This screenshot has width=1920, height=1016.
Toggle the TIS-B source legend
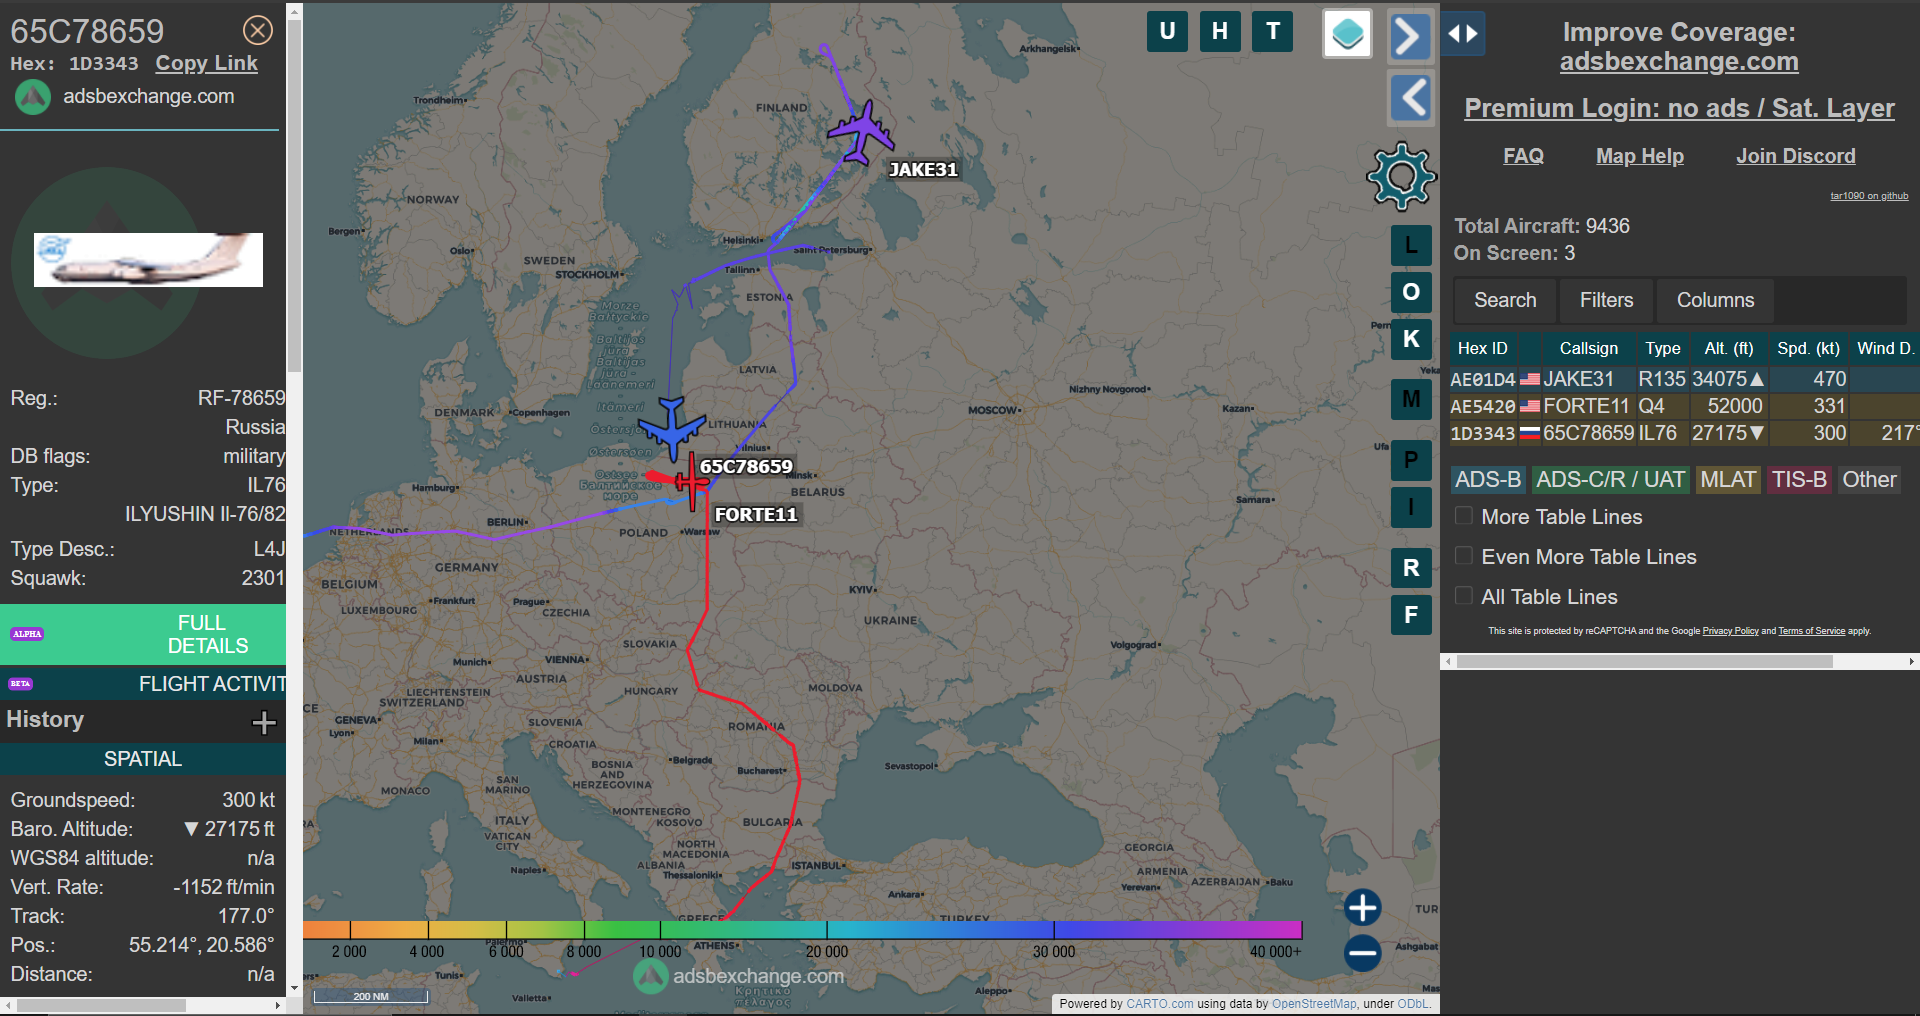1799,480
